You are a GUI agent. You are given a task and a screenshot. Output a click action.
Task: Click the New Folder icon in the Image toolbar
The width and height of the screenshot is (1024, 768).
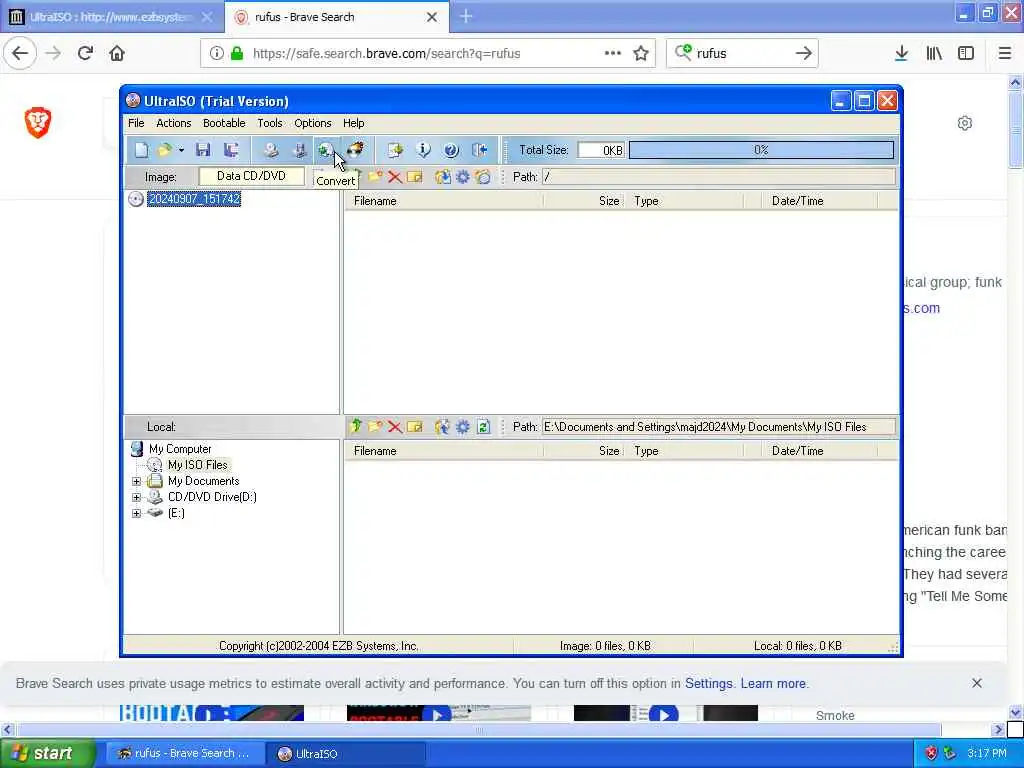click(375, 176)
